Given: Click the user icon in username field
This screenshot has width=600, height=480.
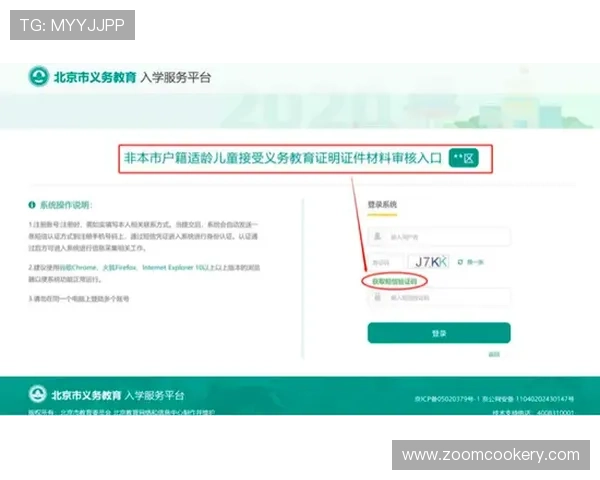Looking at the screenshot, I should [x=377, y=236].
